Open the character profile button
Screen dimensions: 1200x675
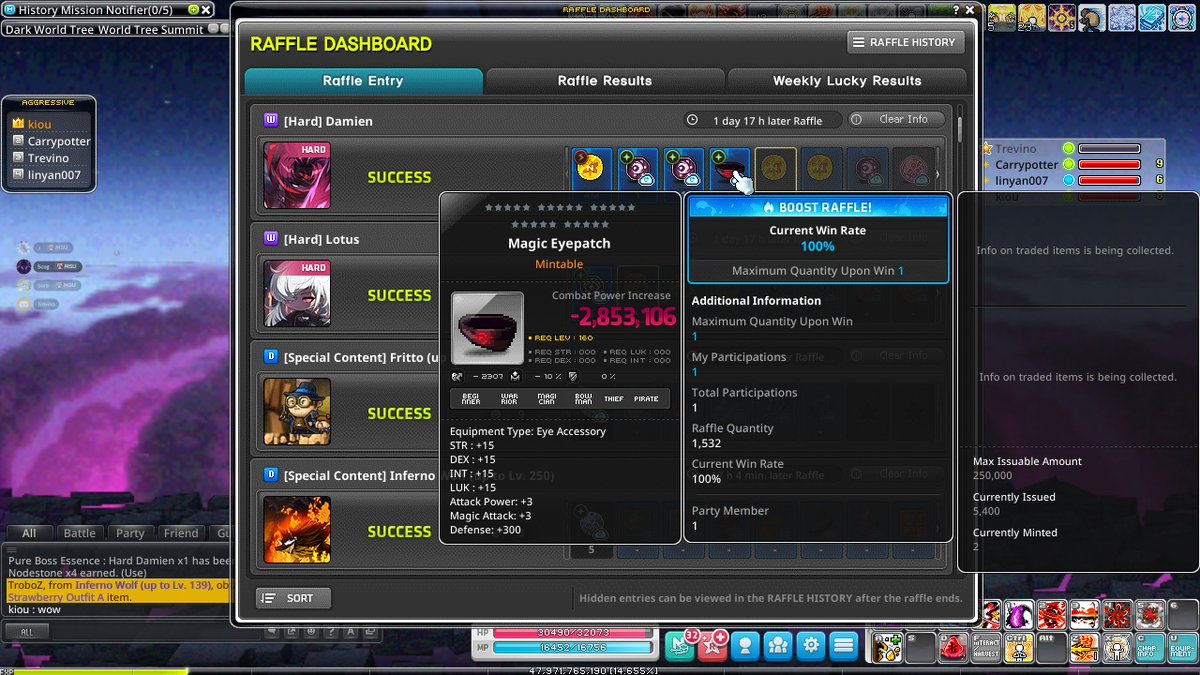coord(745,645)
